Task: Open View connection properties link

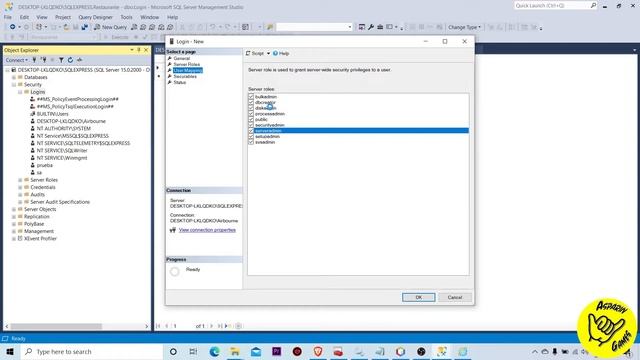Action: pos(207,230)
